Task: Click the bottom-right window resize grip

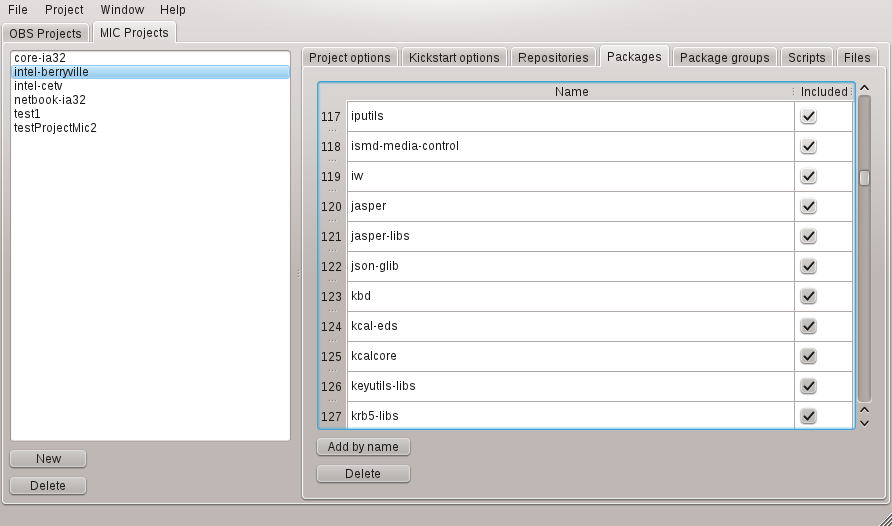Action: [885, 519]
